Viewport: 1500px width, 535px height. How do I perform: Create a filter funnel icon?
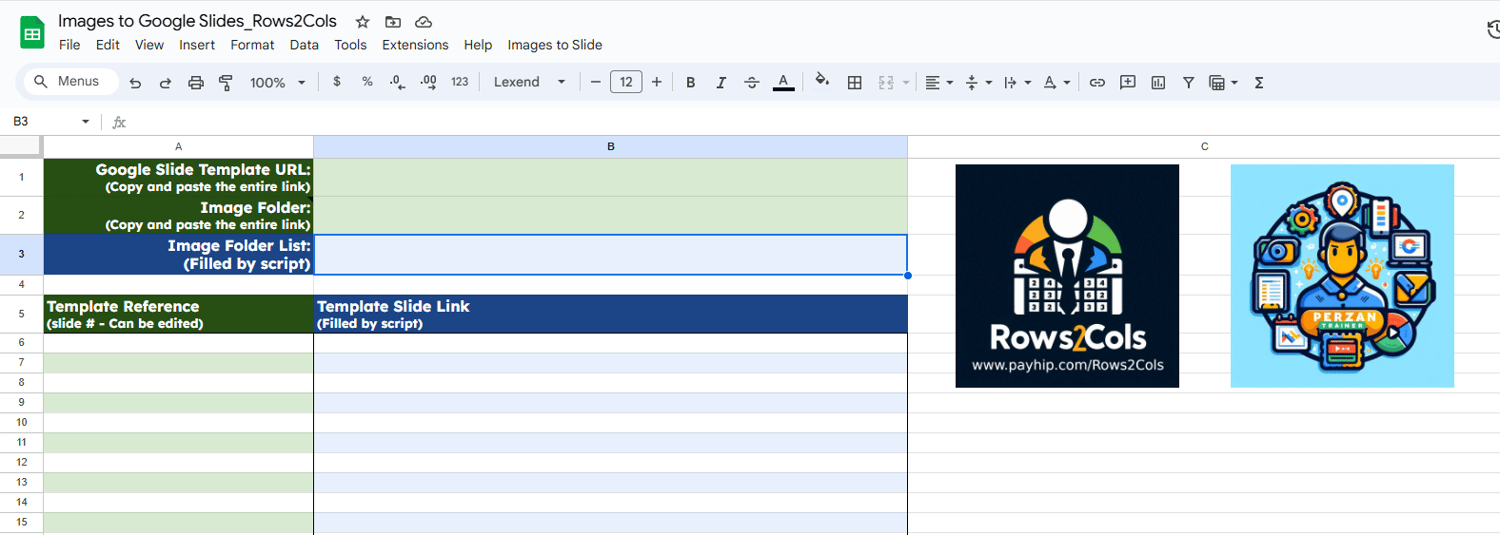coord(1188,82)
